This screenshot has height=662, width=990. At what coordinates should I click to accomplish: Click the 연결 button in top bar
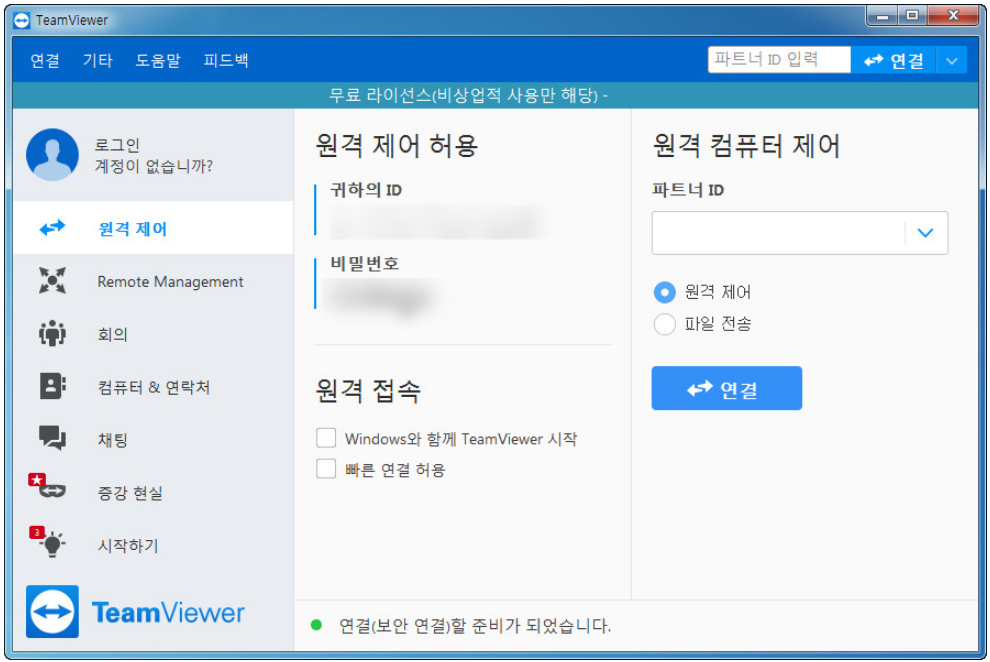[893, 61]
